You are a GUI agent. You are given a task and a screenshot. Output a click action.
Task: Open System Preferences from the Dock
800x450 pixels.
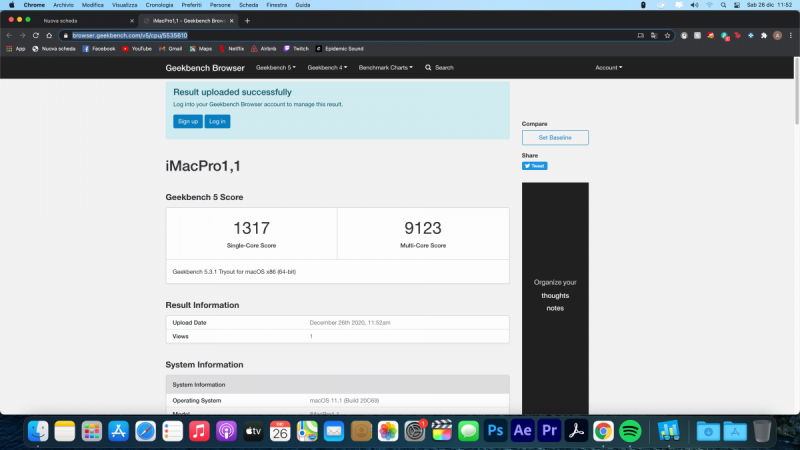click(415, 431)
